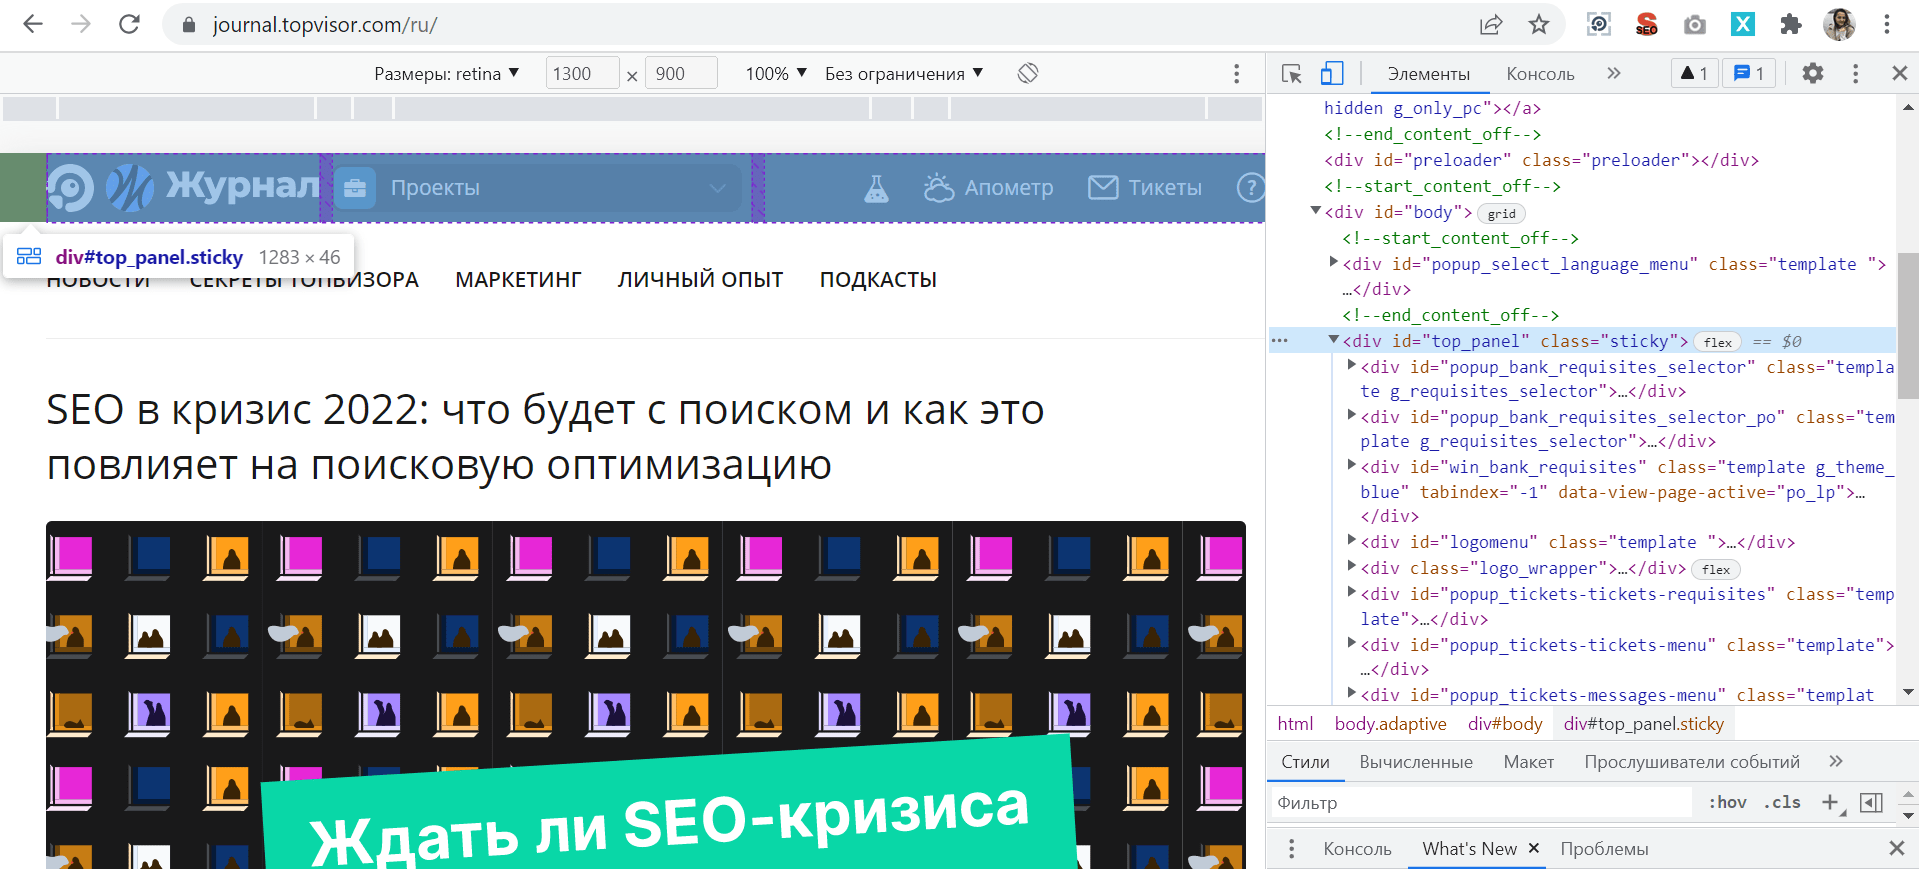Open the SEO в кризис 2022 article
The width and height of the screenshot is (1919, 869).
545,437
